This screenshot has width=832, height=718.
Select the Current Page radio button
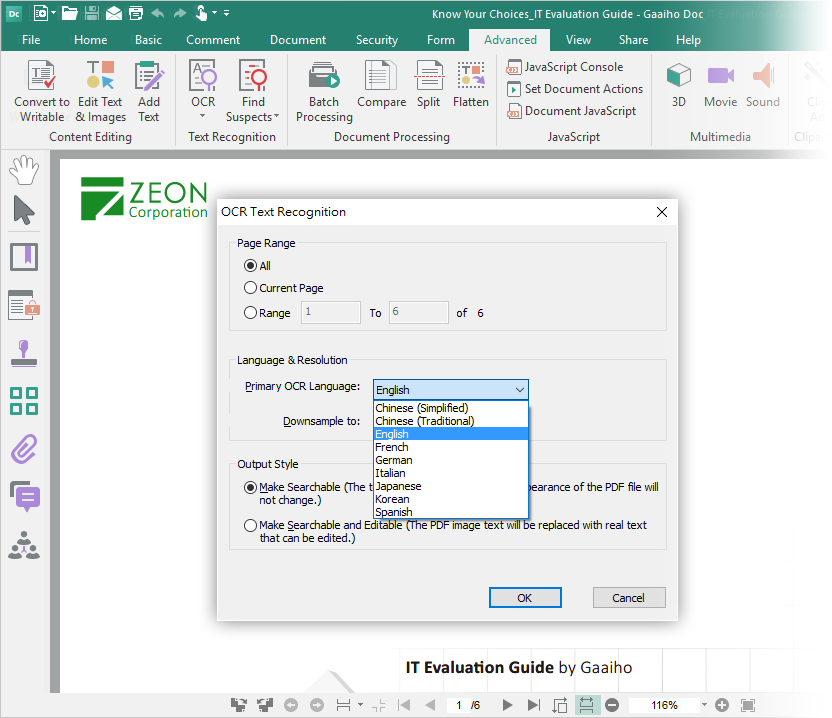pos(250,288)
